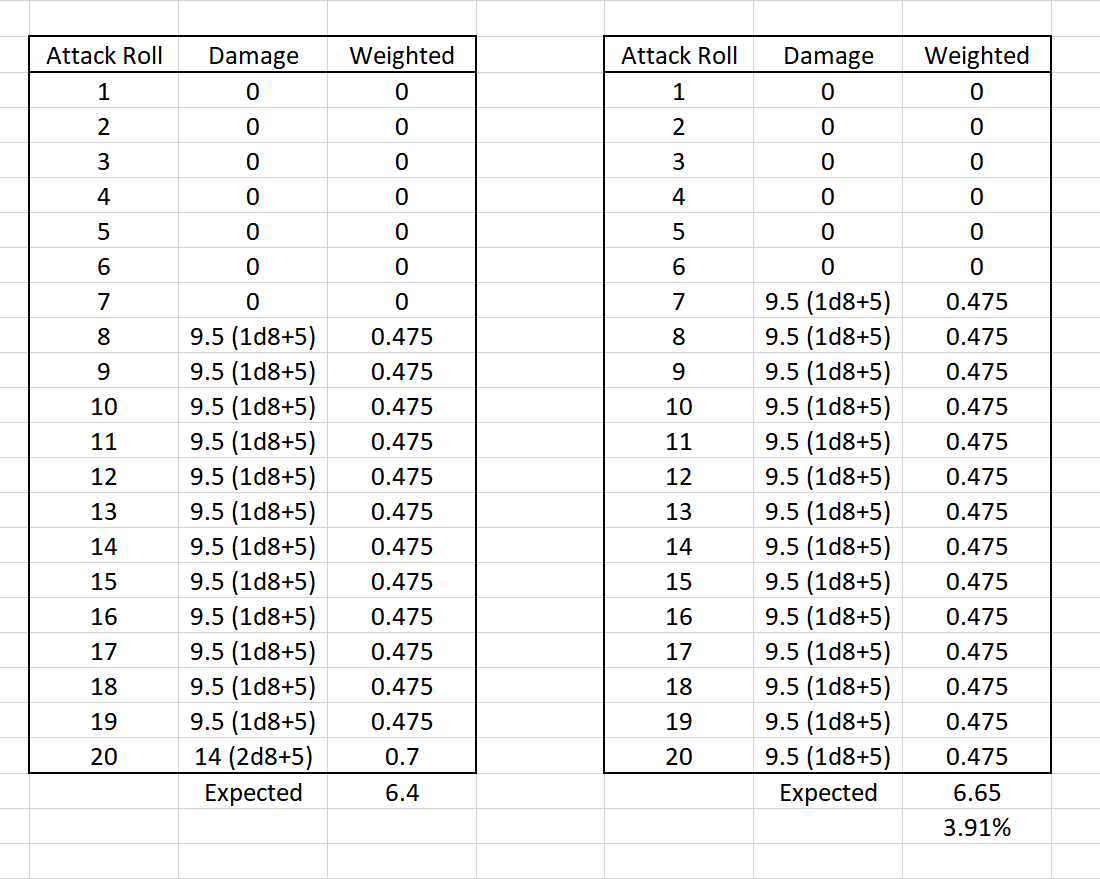Click the 6.4 expected value cell

tap(401, 792)
